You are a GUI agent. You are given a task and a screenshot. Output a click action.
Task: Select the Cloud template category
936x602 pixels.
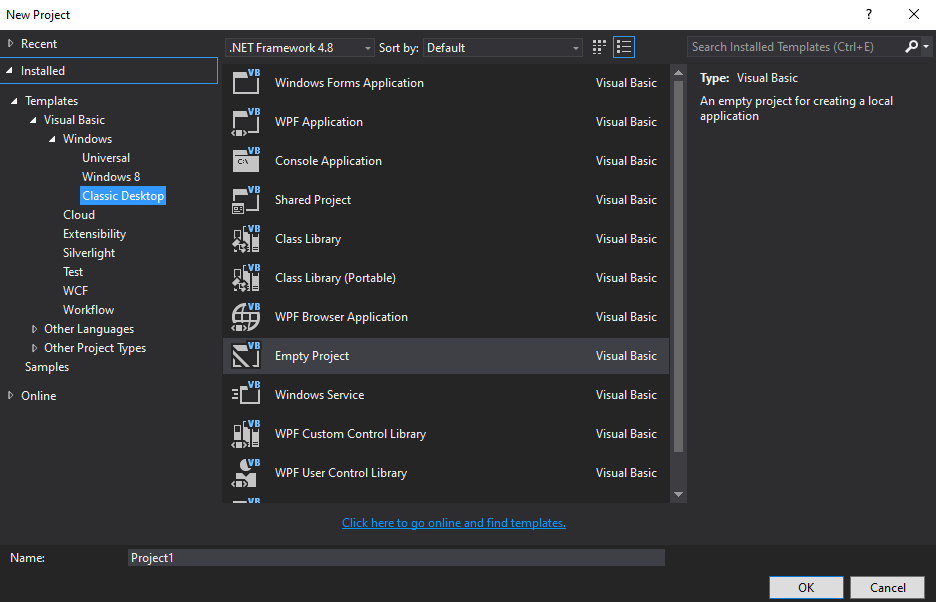pyautogui.click(x=79, y=214)
